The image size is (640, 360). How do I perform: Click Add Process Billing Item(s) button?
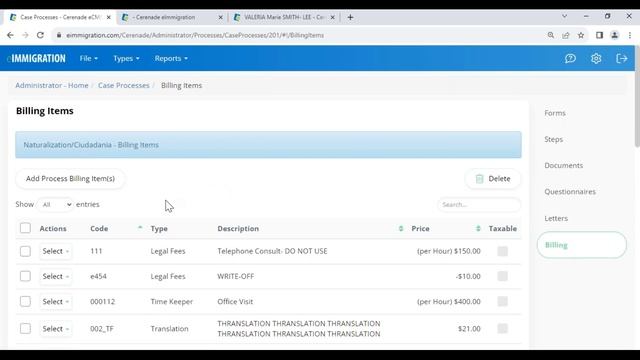pos(70,179)
